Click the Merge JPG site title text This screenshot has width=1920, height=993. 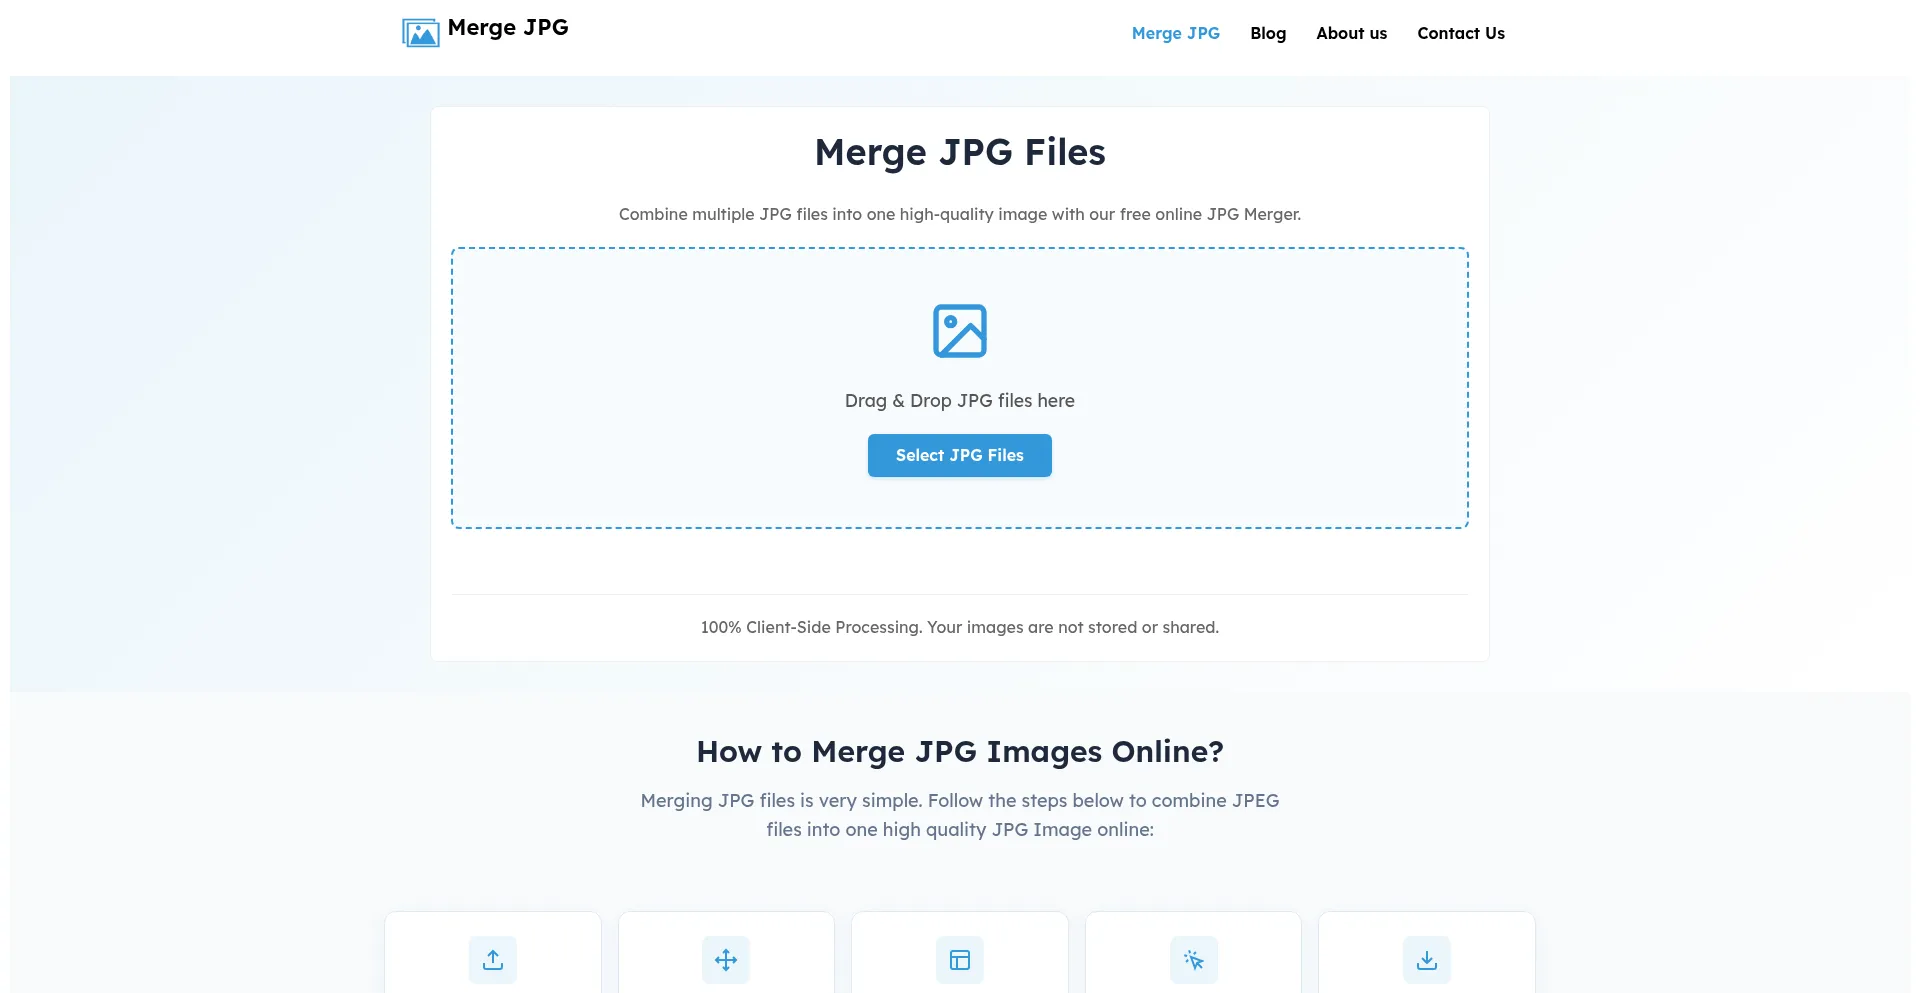(508, 28)
